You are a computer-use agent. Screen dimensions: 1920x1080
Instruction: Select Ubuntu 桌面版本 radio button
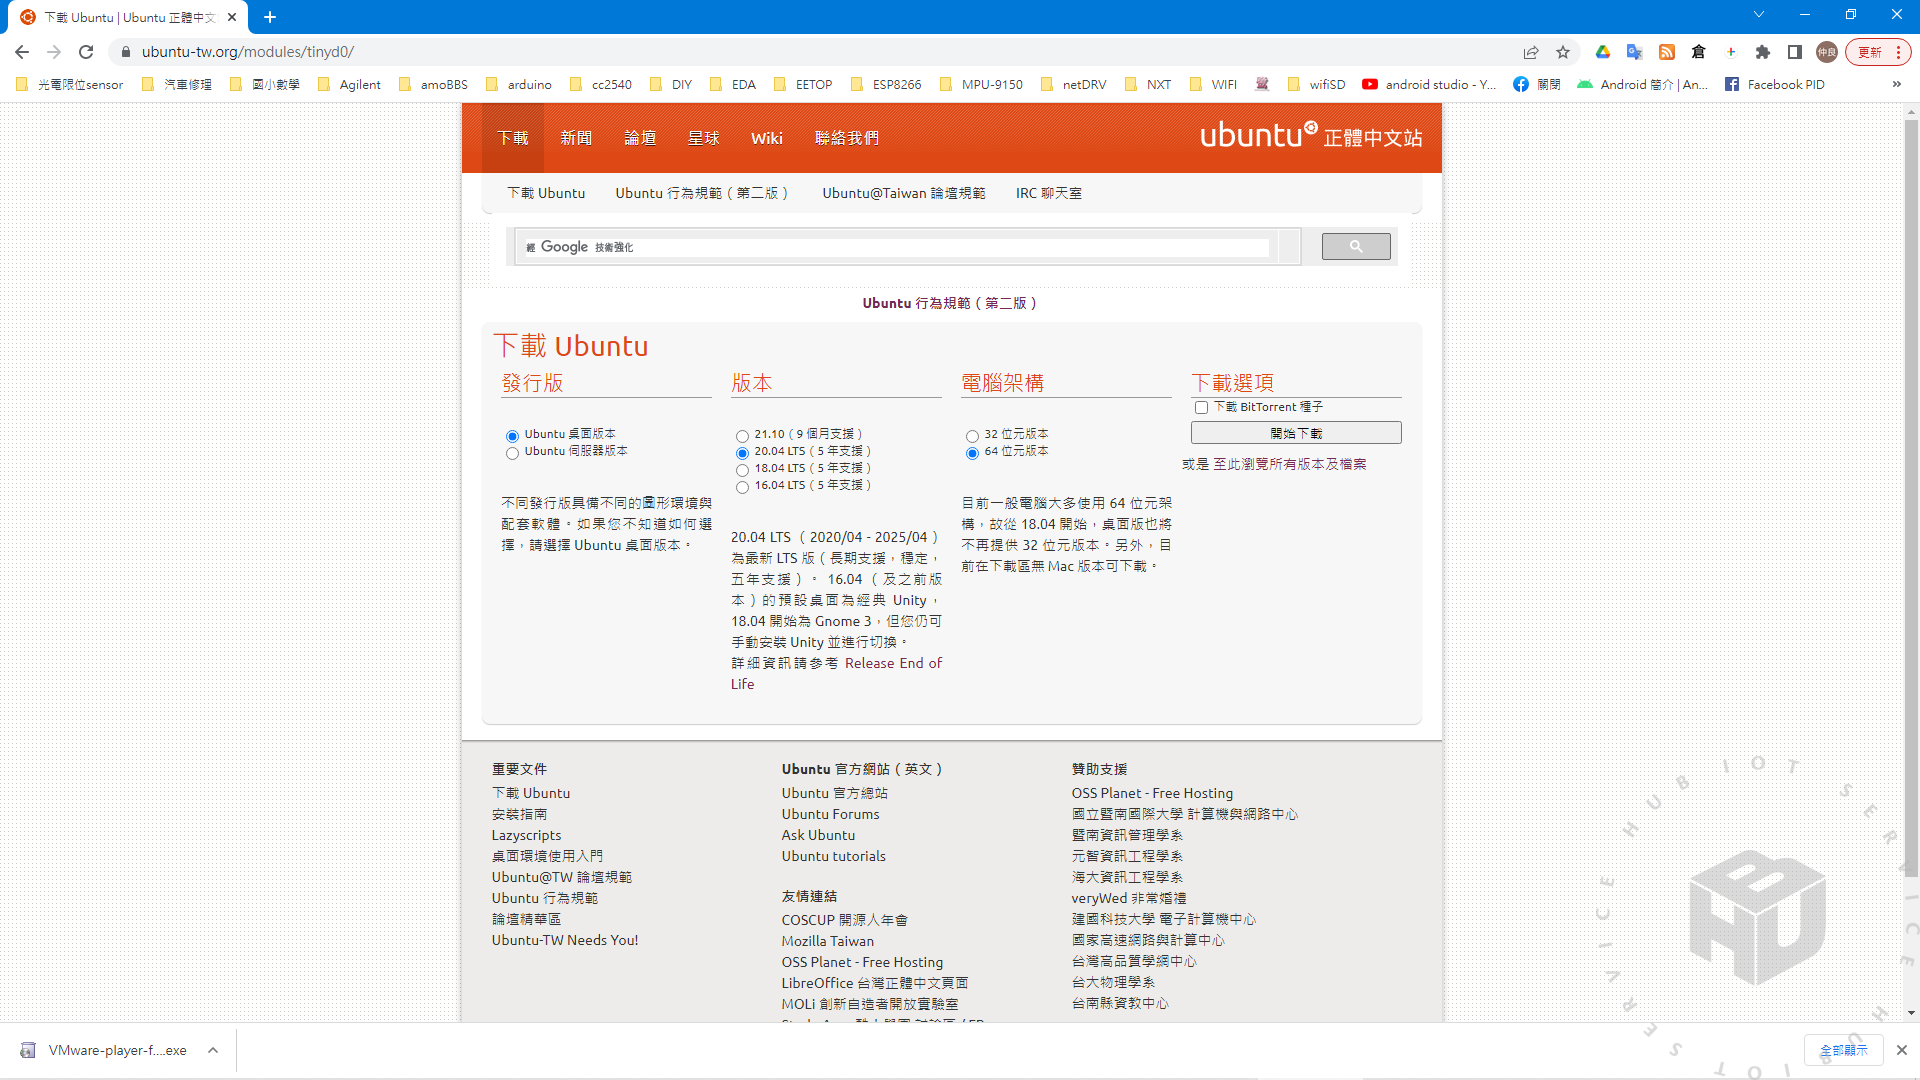pos(512,436)
